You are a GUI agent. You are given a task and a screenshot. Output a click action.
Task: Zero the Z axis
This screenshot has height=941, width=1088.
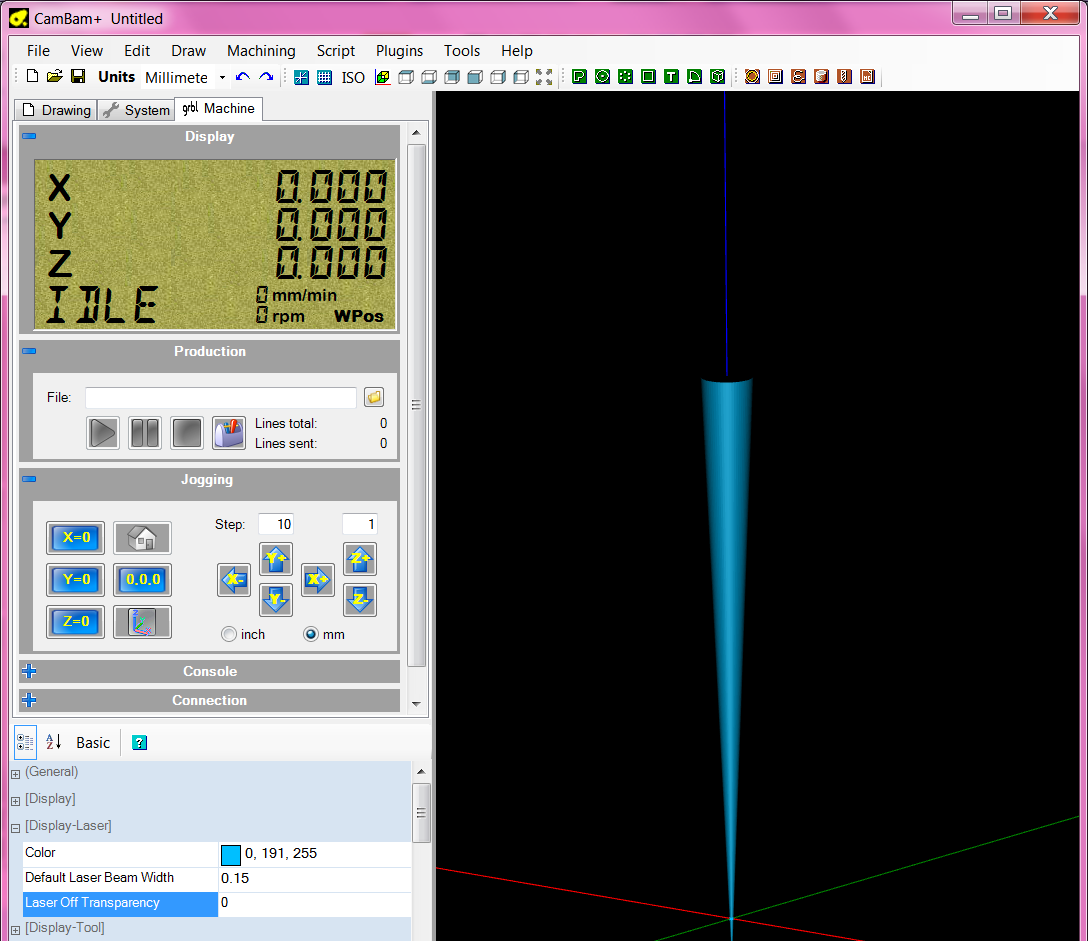coord(76,622)
